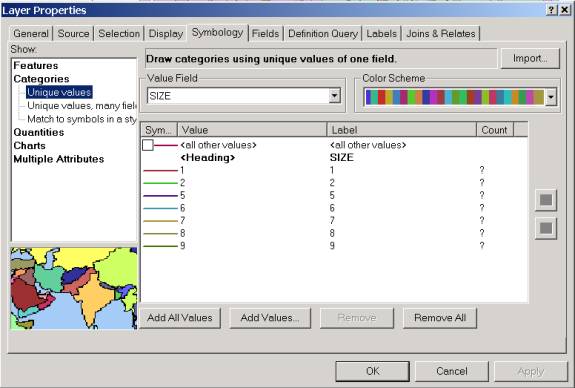575x388 pixels.
Task: Click the SIZE heading label
Action: pos(341,158)
